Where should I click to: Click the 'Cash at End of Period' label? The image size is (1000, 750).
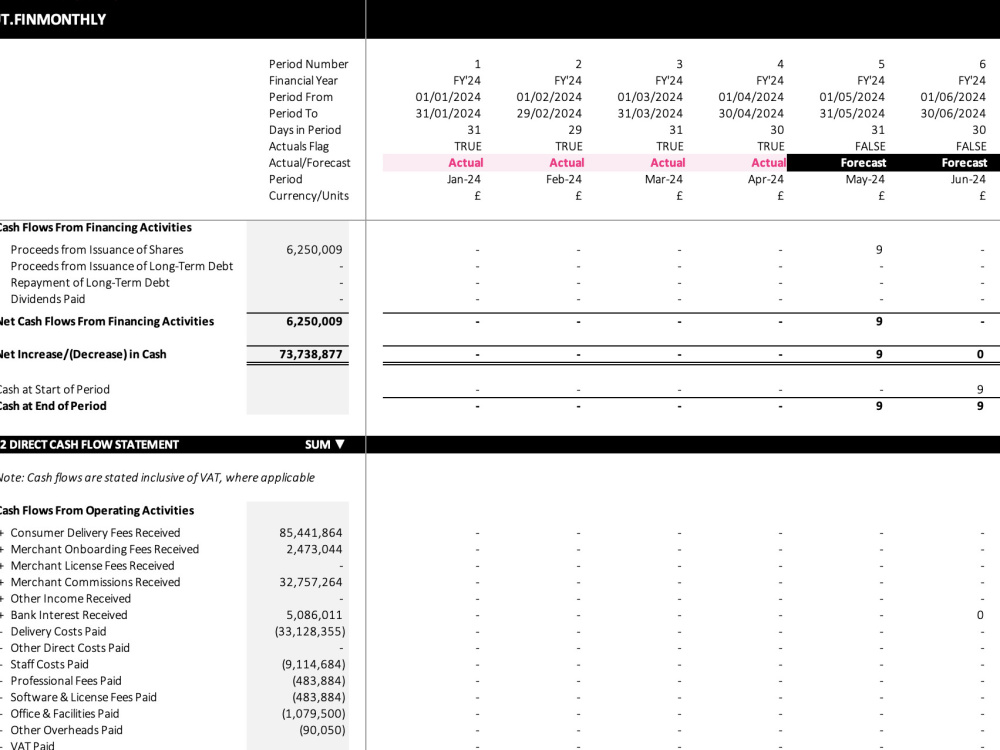53,406
